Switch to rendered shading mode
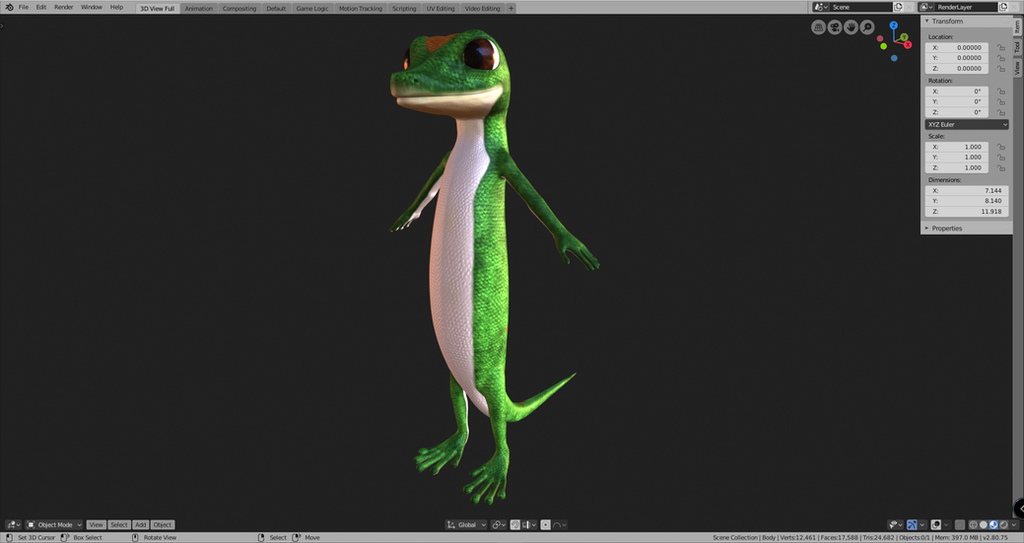 point(1004,525)
